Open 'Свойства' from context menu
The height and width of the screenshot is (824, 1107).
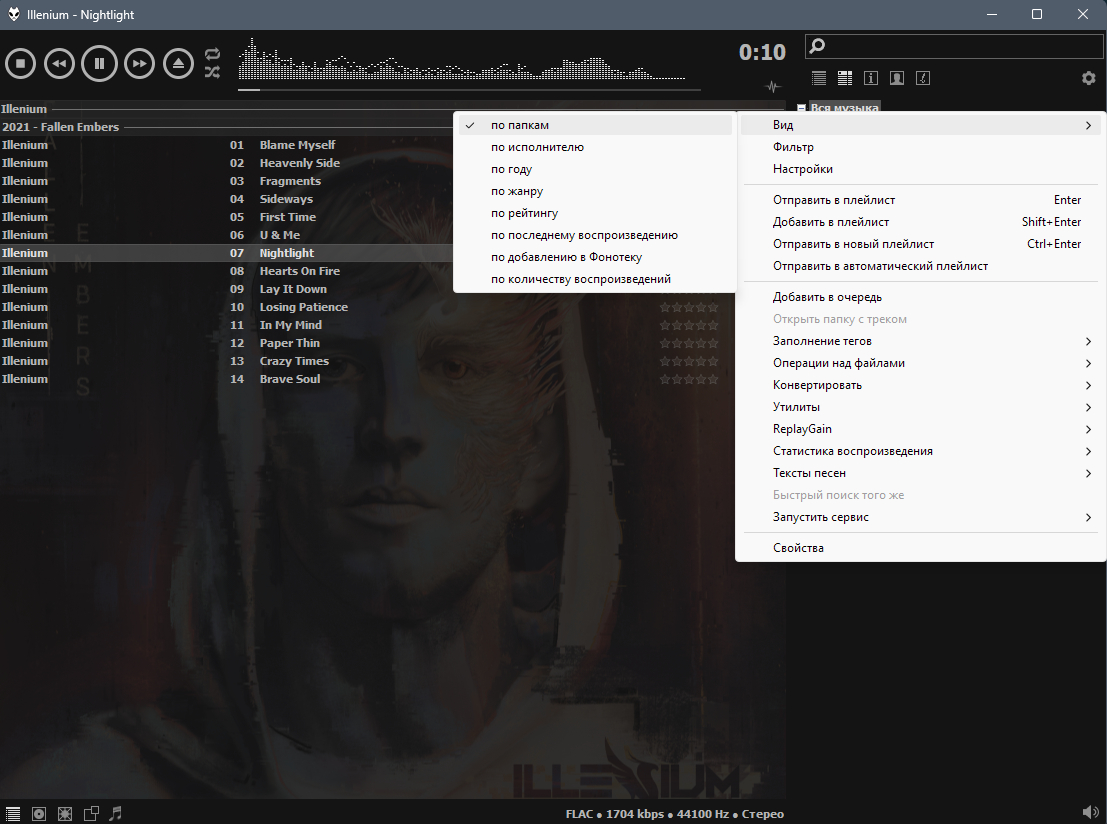921,548
